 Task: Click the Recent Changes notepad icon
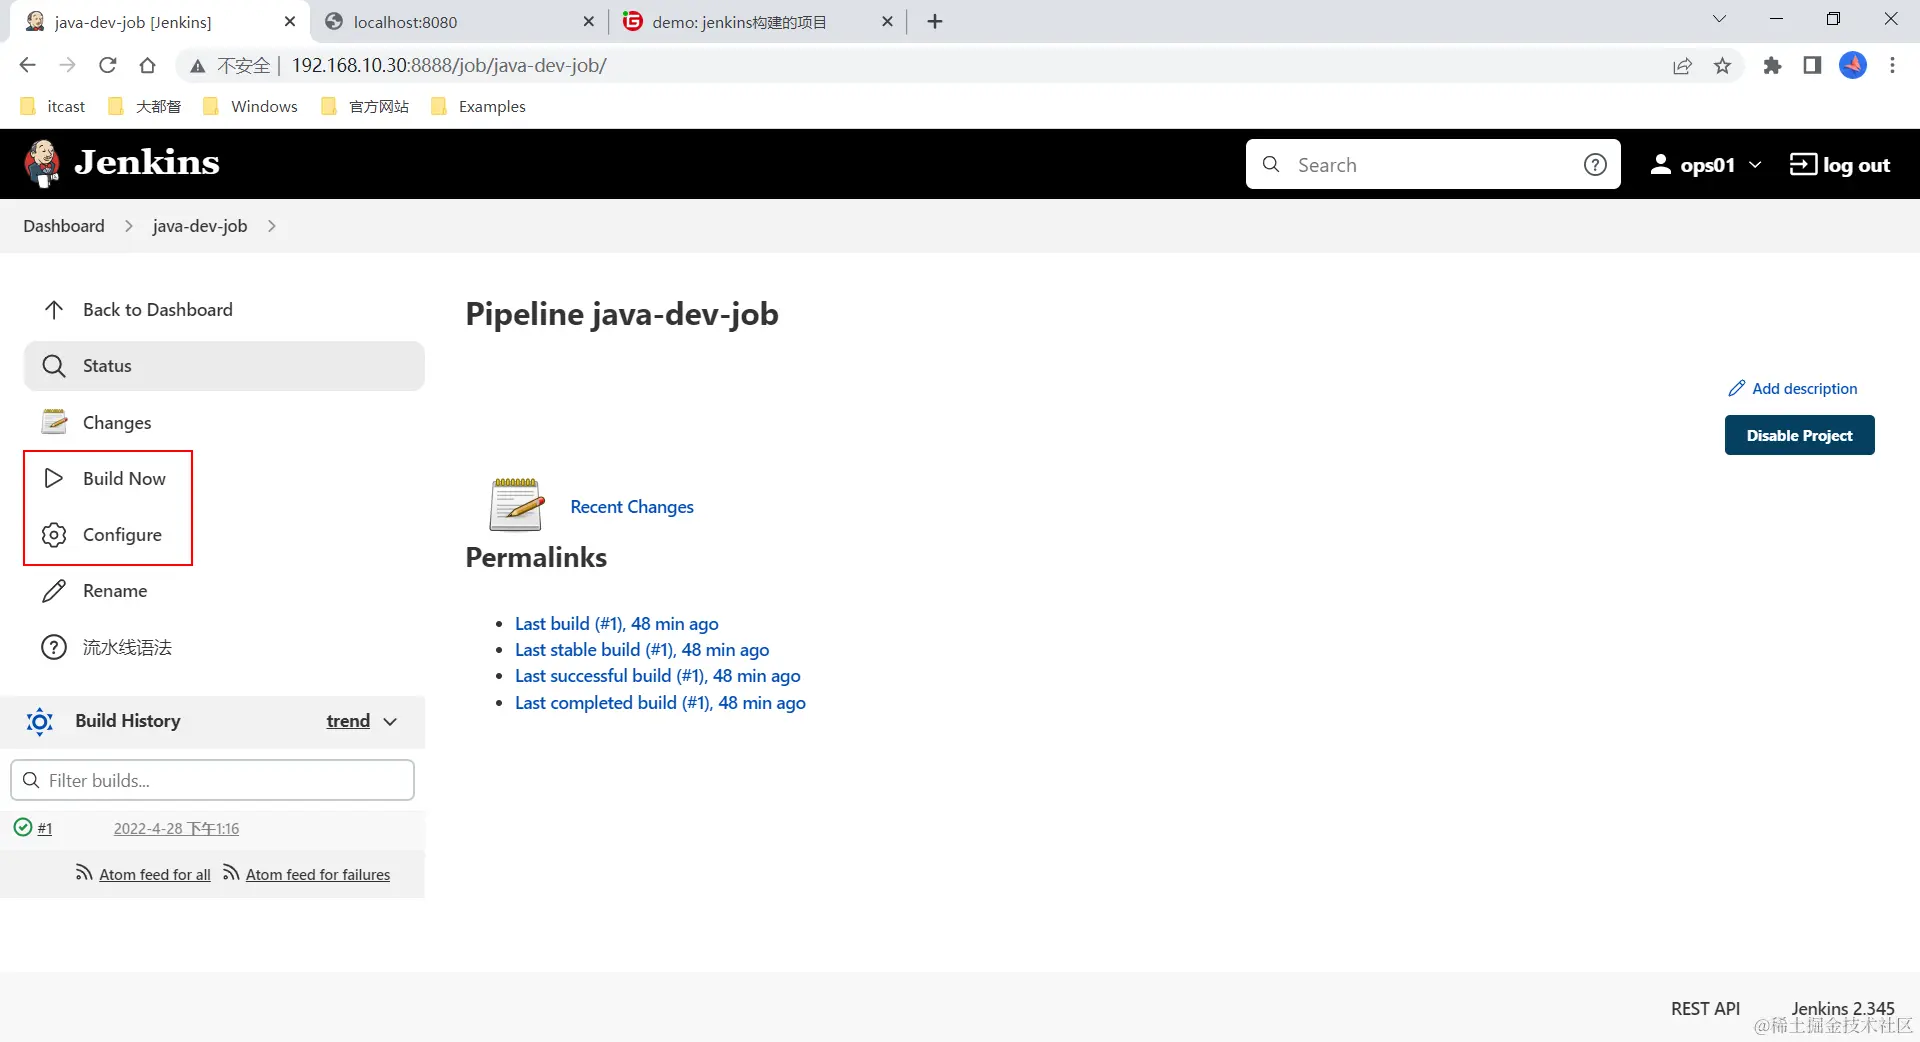tap(516, 504)
